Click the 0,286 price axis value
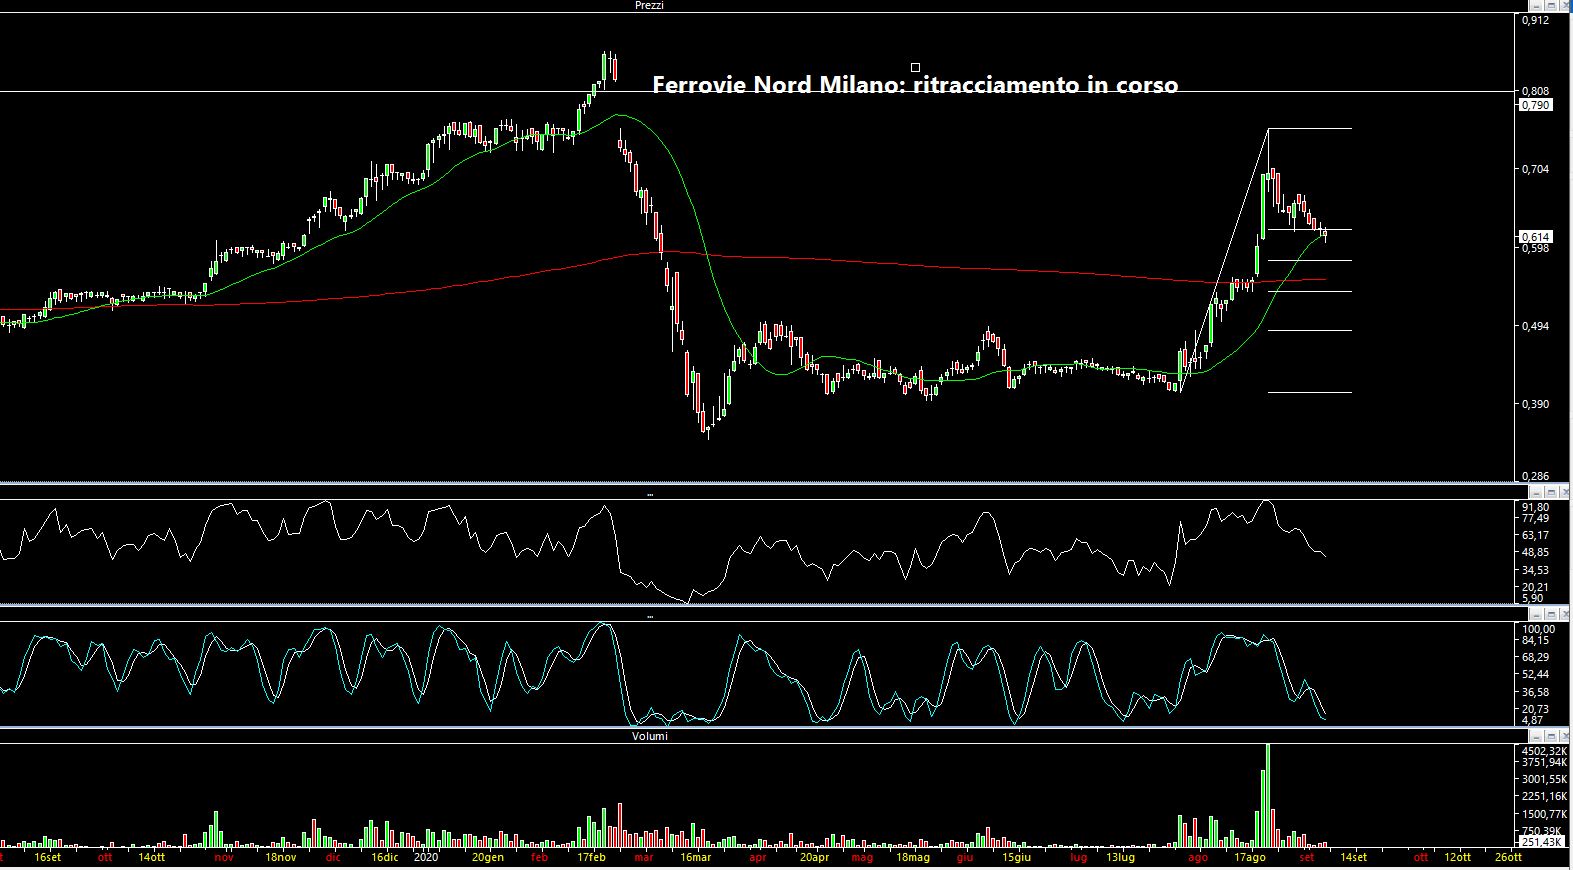This screenshot has width=1573, height=870. (x=1535, y=477)
